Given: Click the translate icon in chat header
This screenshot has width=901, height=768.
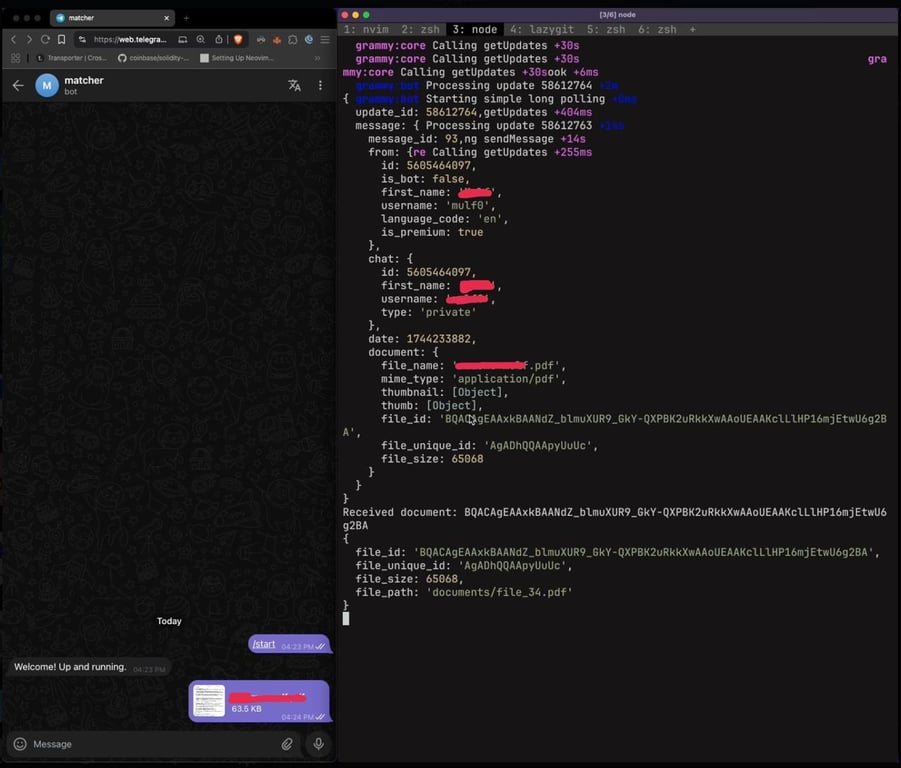Looking at the screenshot, I should click(295, 86).
